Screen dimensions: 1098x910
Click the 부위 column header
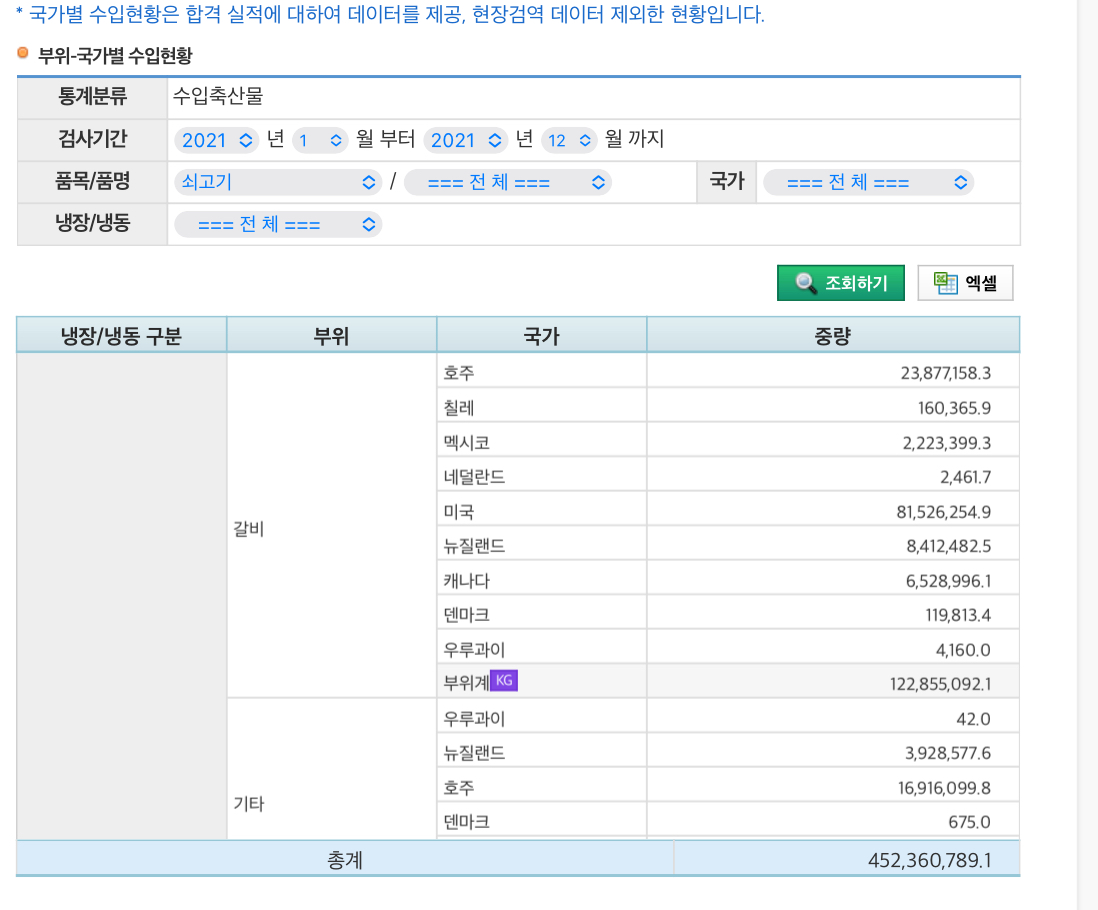[331, 335]
